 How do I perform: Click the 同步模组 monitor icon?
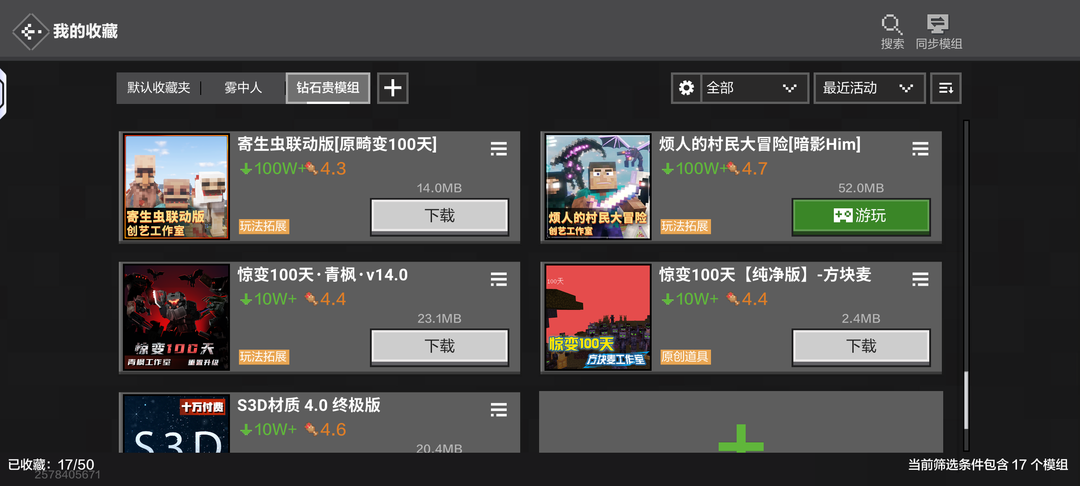(x=938, y=25)
